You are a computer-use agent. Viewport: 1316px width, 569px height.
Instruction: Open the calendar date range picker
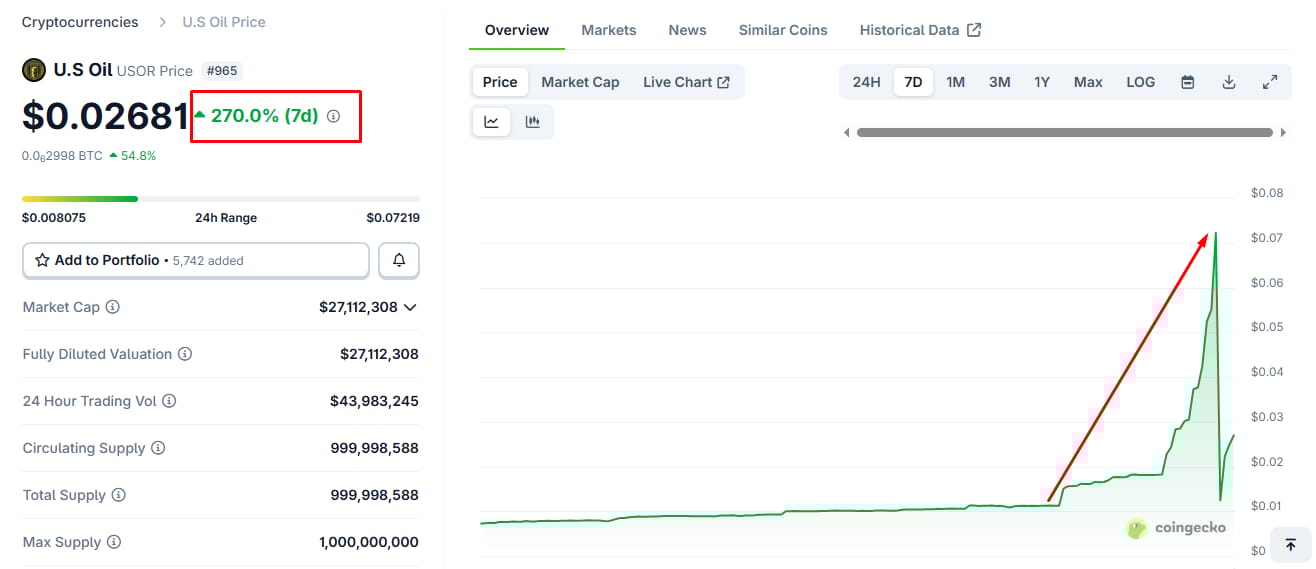coord(1188,82)
